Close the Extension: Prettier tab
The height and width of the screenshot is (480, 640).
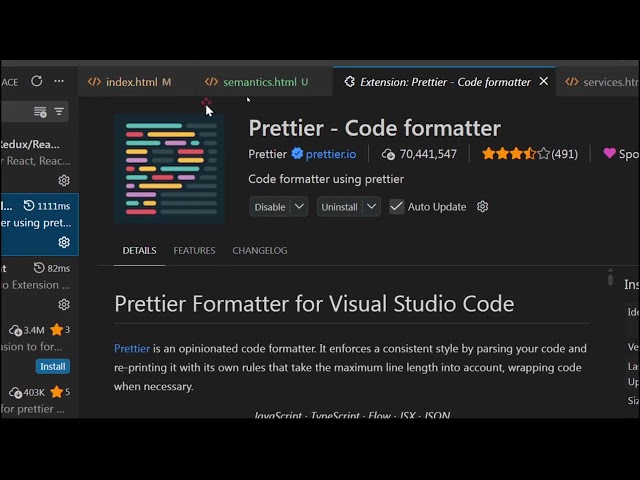pyautogui.click(x=544, y=81)
